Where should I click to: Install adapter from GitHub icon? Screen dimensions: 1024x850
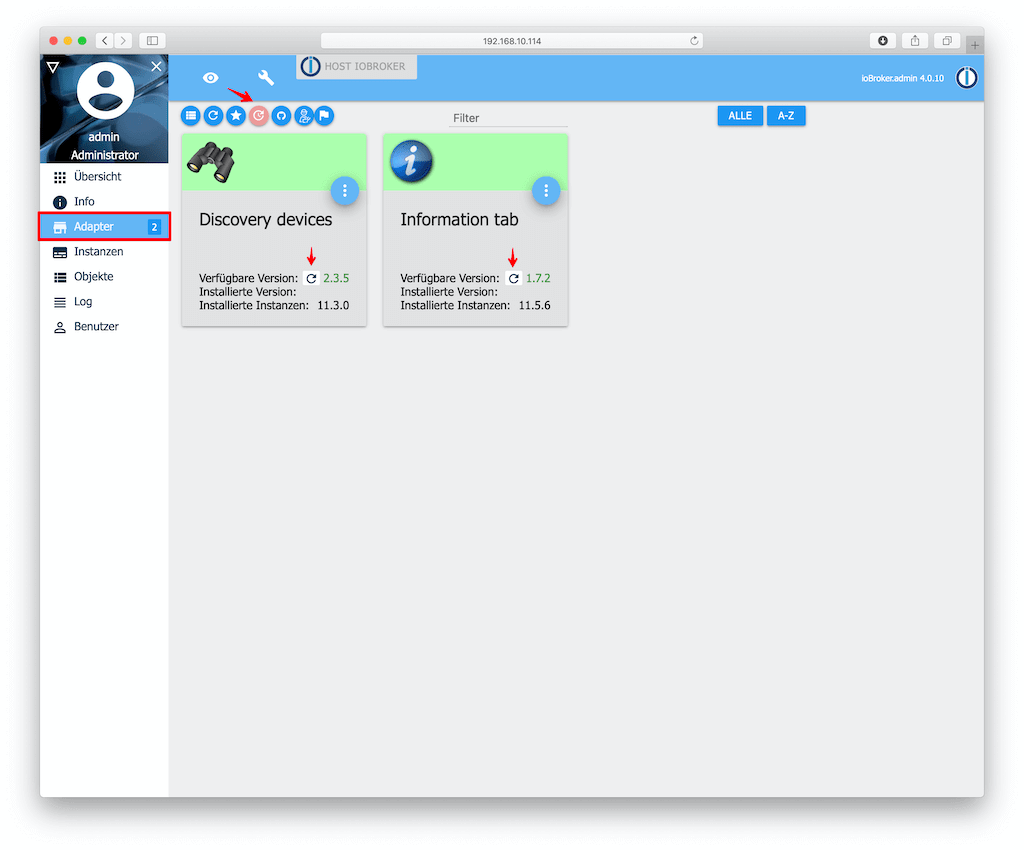[281, 116]
